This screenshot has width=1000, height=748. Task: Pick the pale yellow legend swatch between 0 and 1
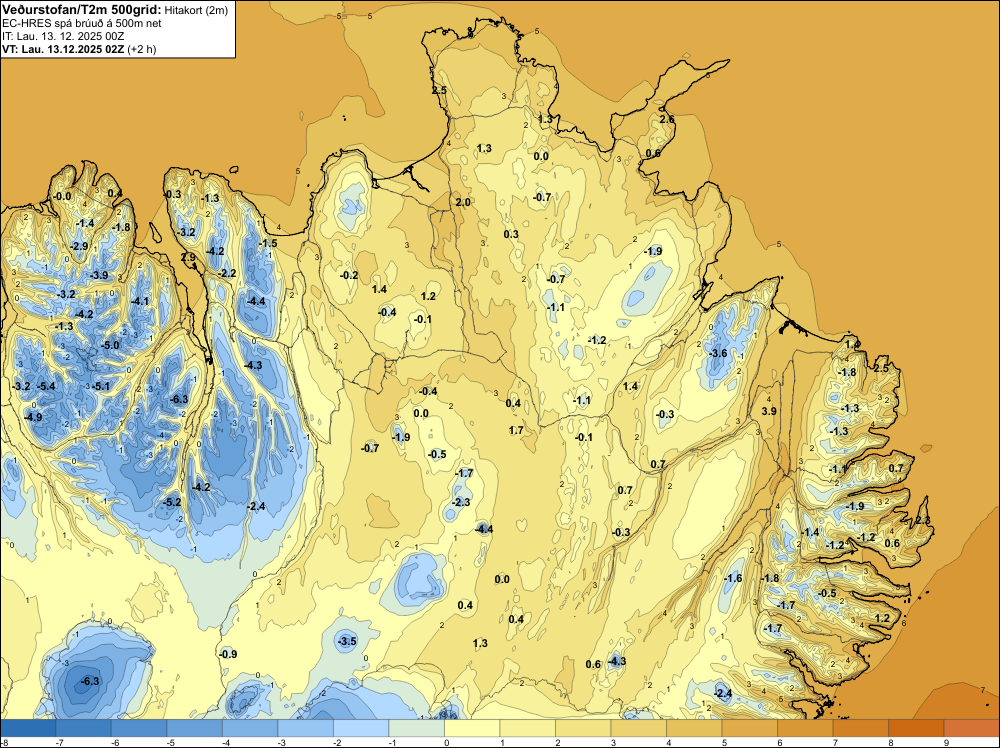point(472,728)
